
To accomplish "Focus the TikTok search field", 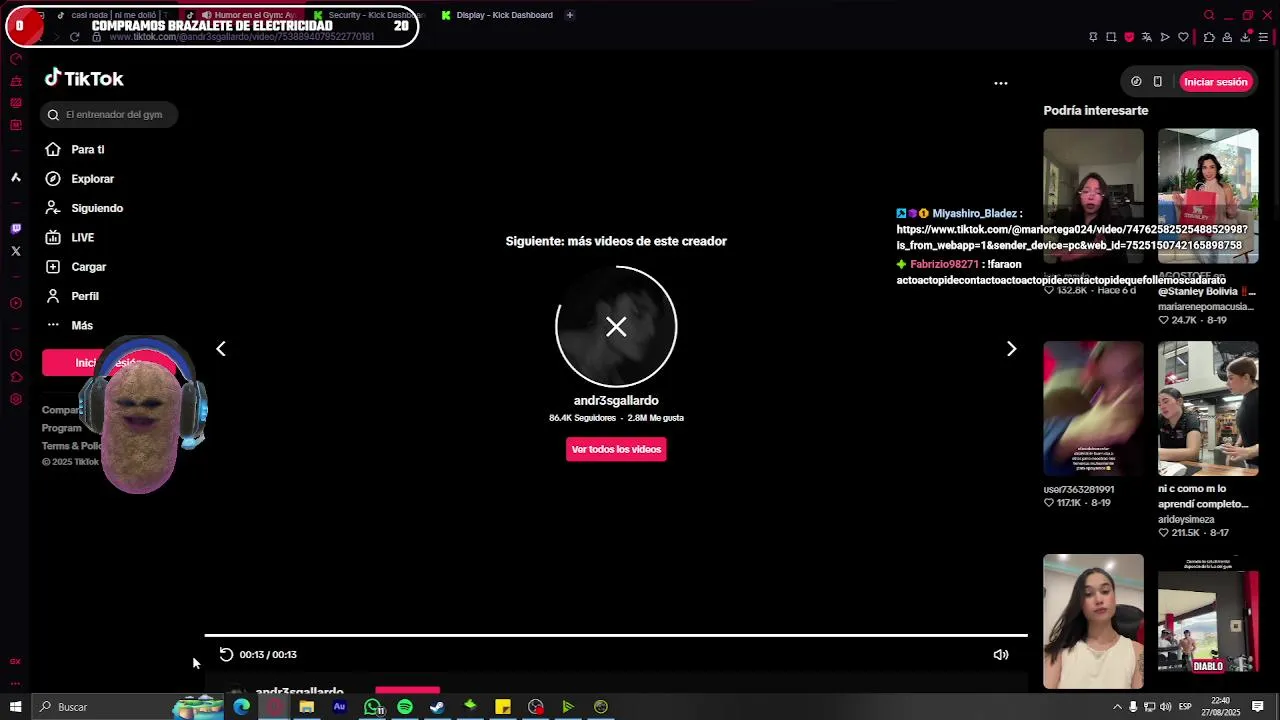I will tap(109, 115).
